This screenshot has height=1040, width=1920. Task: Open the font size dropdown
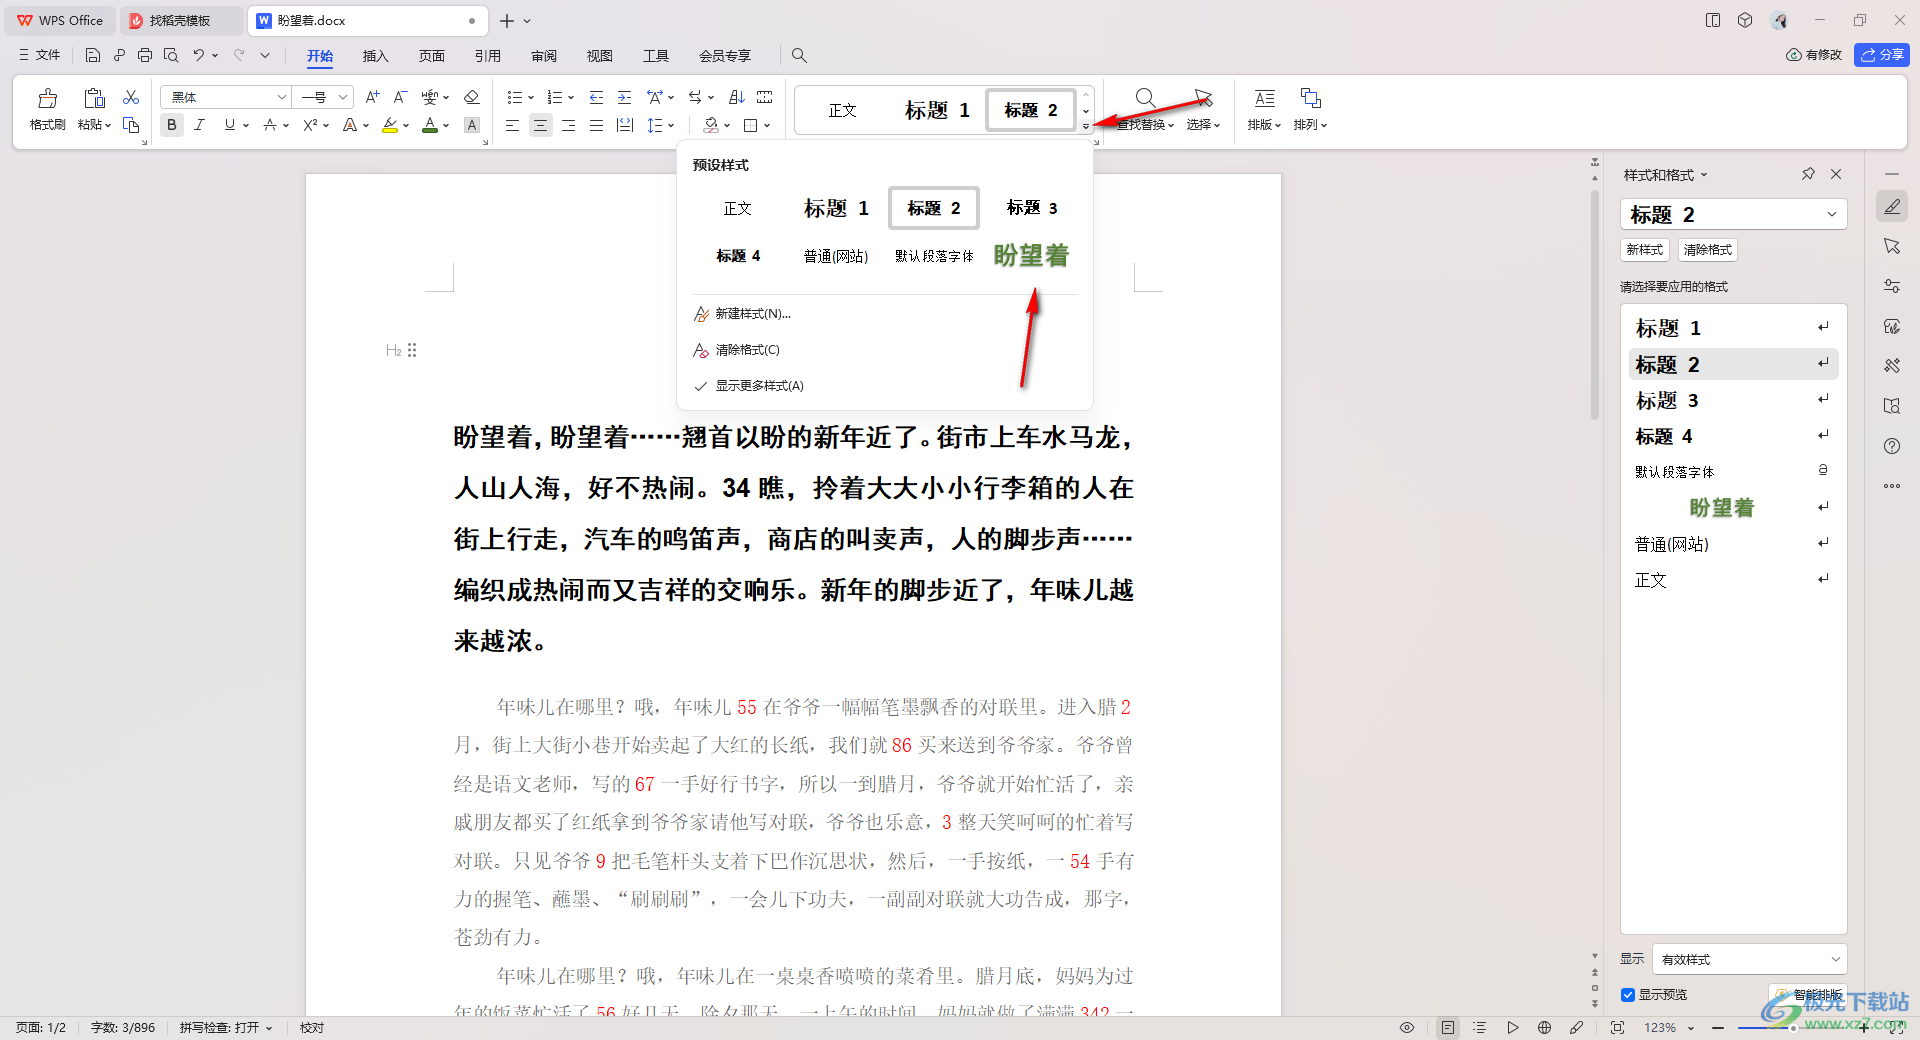(x=343, y=97)
